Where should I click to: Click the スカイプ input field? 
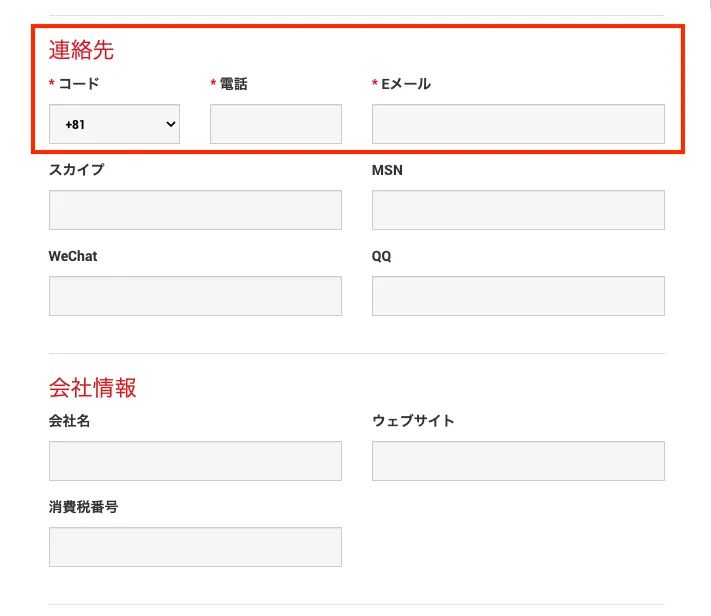(195, 210)
